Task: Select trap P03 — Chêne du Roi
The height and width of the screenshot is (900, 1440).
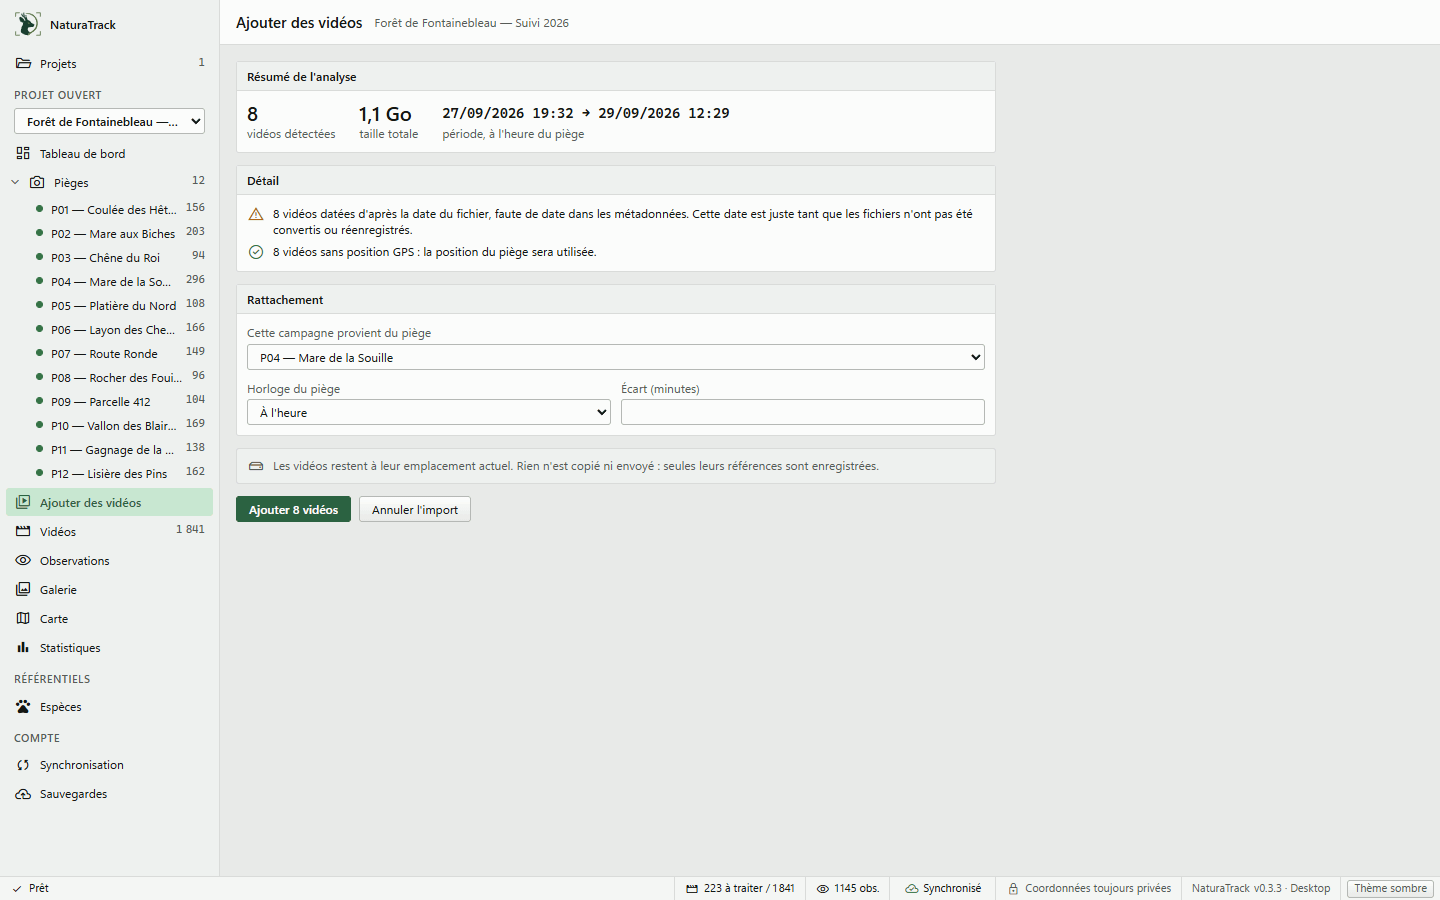Action: (x=109, y=257)
